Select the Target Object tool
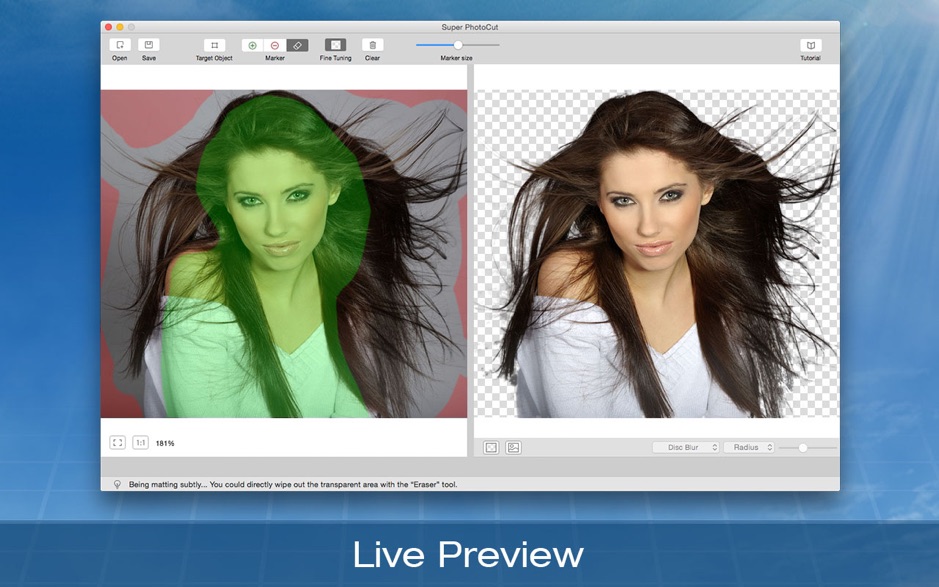This screenshot has height=587, width=939. 215,45
